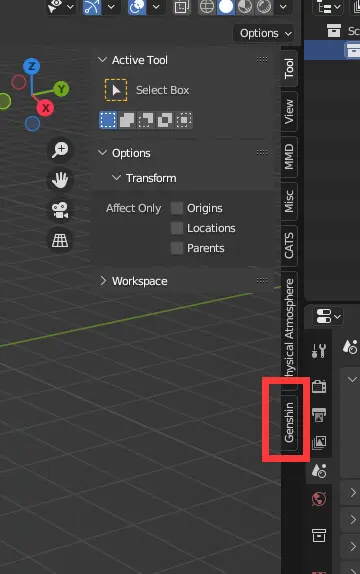
Task: Select the highlighted collection row in Outliner
Action: (x=332, y=50)
